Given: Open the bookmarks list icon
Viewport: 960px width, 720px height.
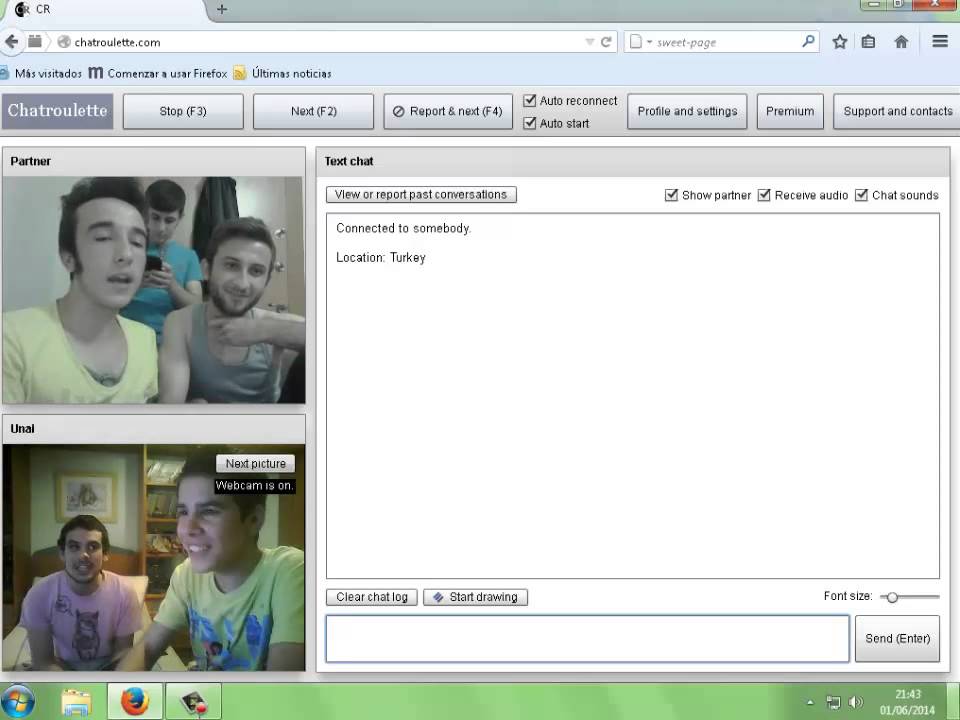Looking at the screenshot, I should [x=868, y=42].
